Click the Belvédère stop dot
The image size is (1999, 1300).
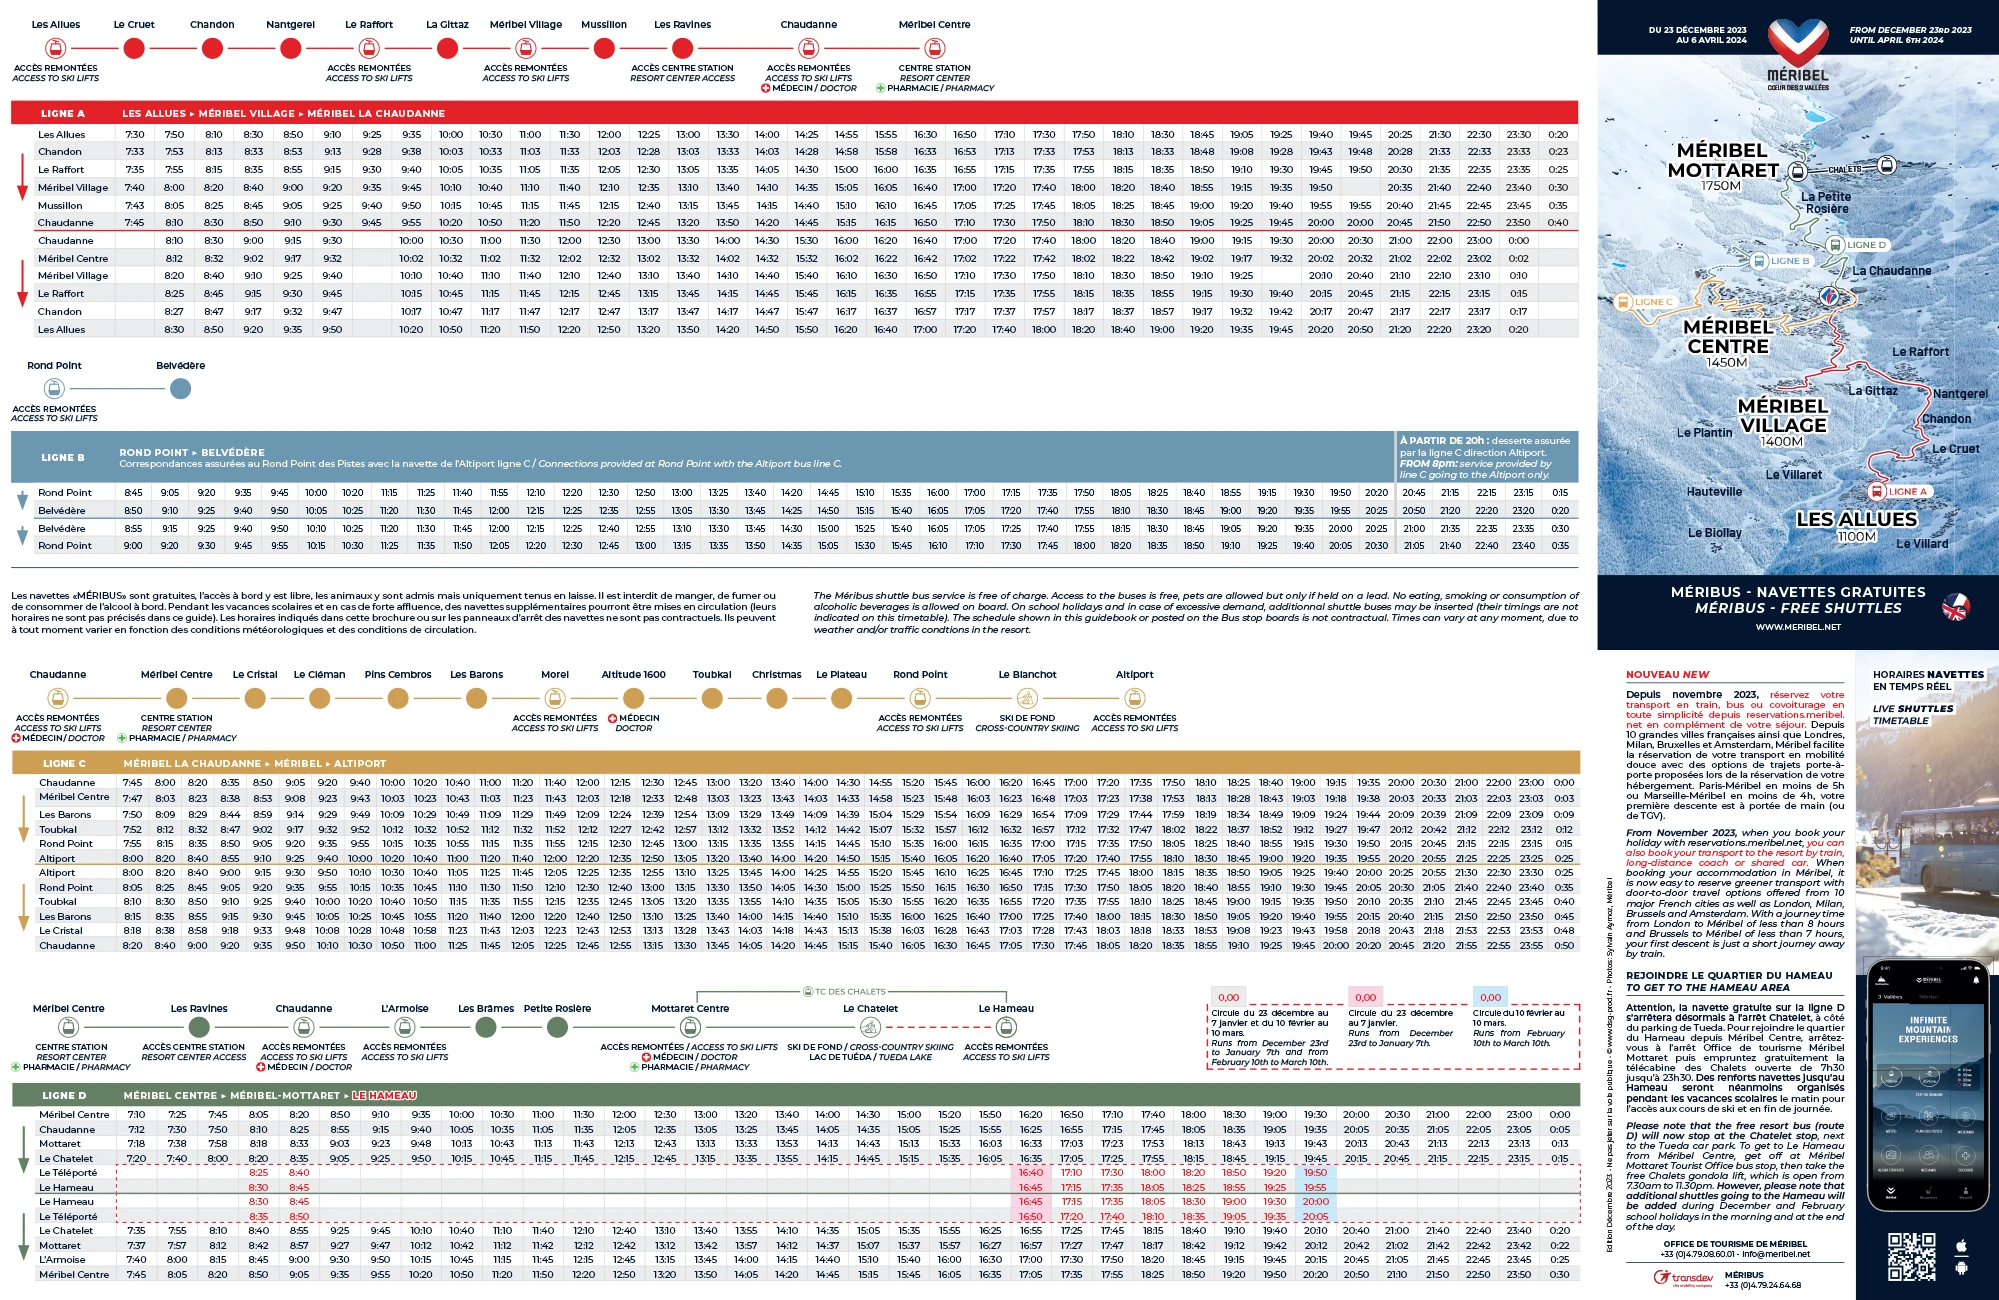(x=180, y=389)
